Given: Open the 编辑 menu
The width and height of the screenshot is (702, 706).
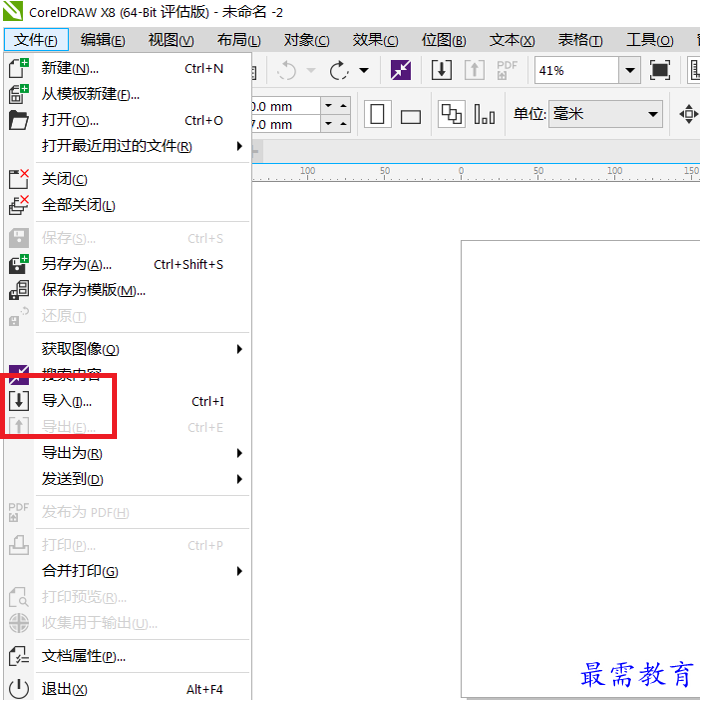Looking at the screenshot, I should [103, 40].
